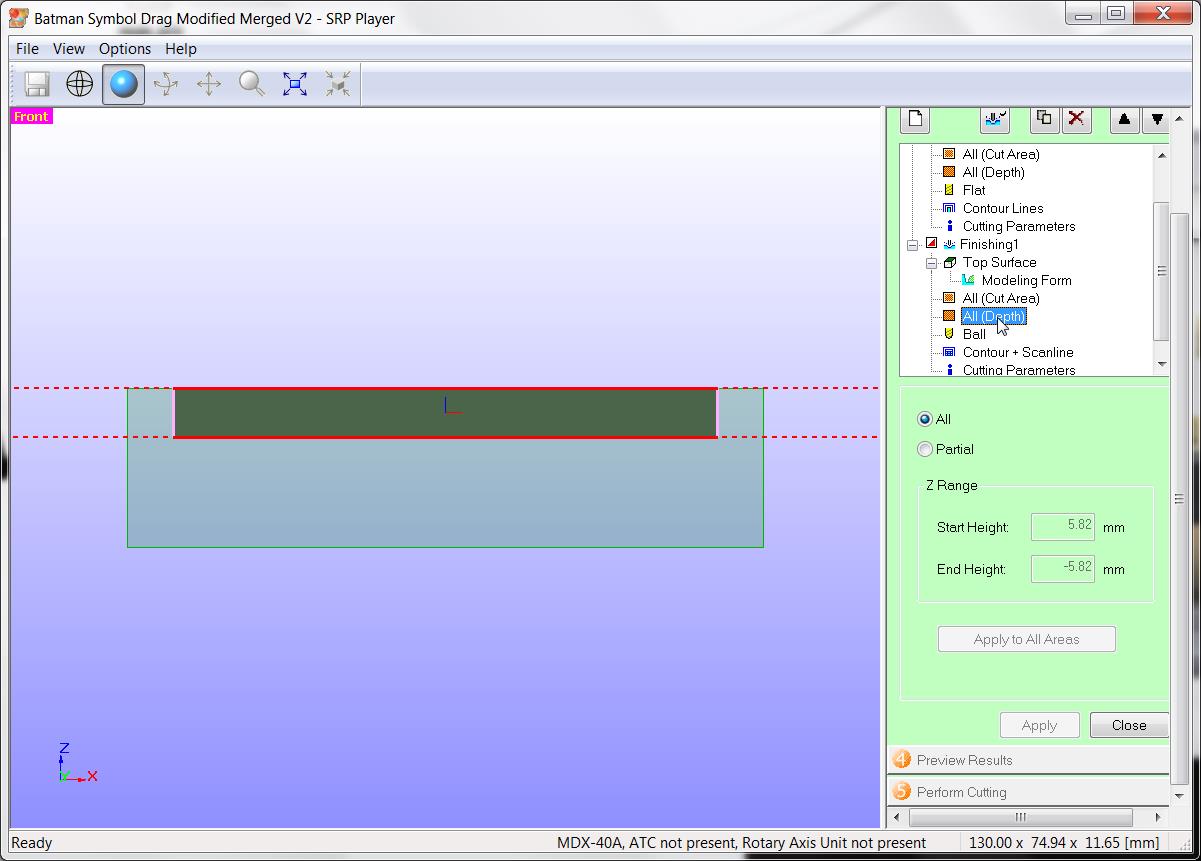Click the step 5 Perform Cutting number icon
The image size is (1201, 861).
pyautogui.click(x=902, y=791)
